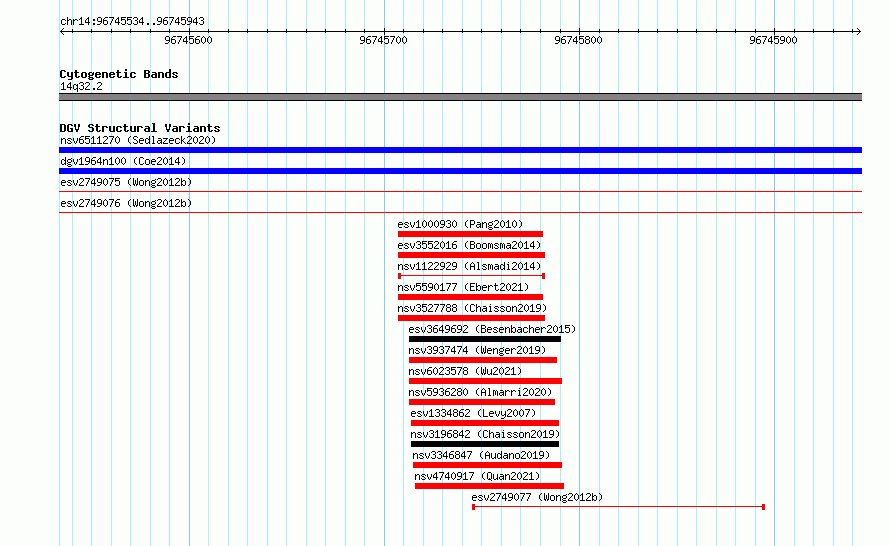Screen dimensions: 890x546
Task: Open the nsv3346847 (Audano2019) label
Action: (481, 455)
